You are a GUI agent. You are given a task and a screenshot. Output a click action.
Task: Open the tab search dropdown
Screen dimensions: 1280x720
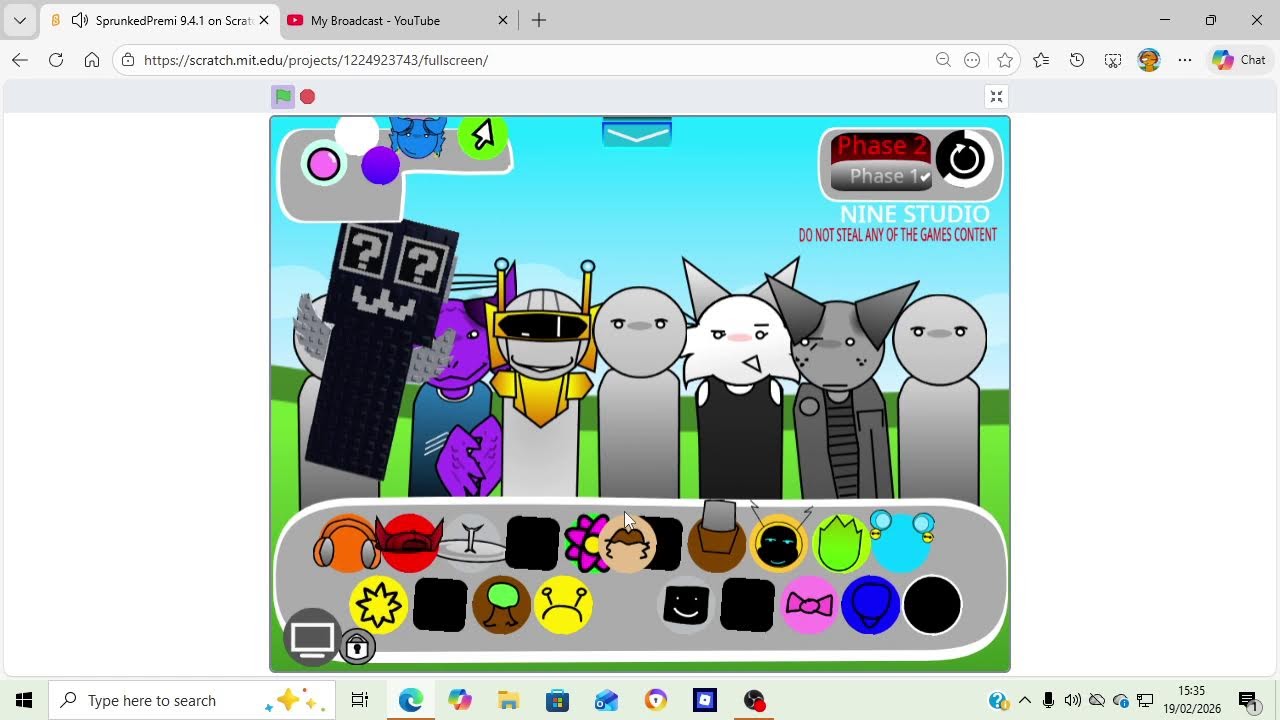[20, 20]
